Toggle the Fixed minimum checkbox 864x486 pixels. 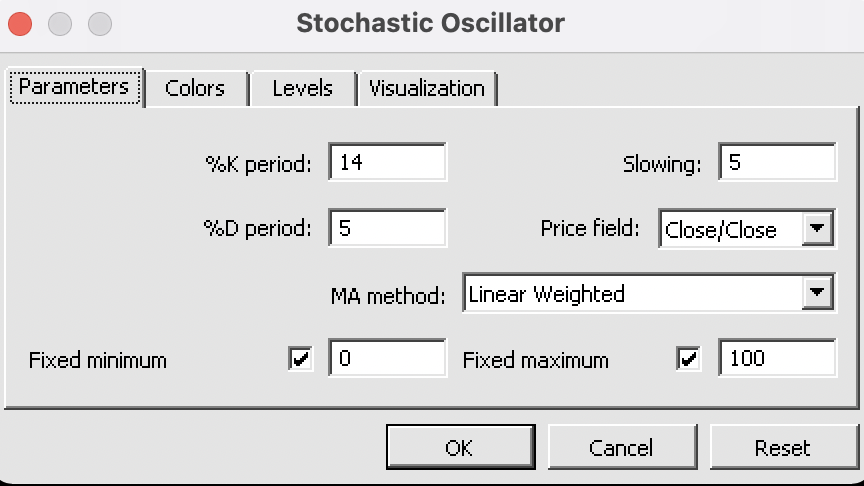(x=299, y=359)
